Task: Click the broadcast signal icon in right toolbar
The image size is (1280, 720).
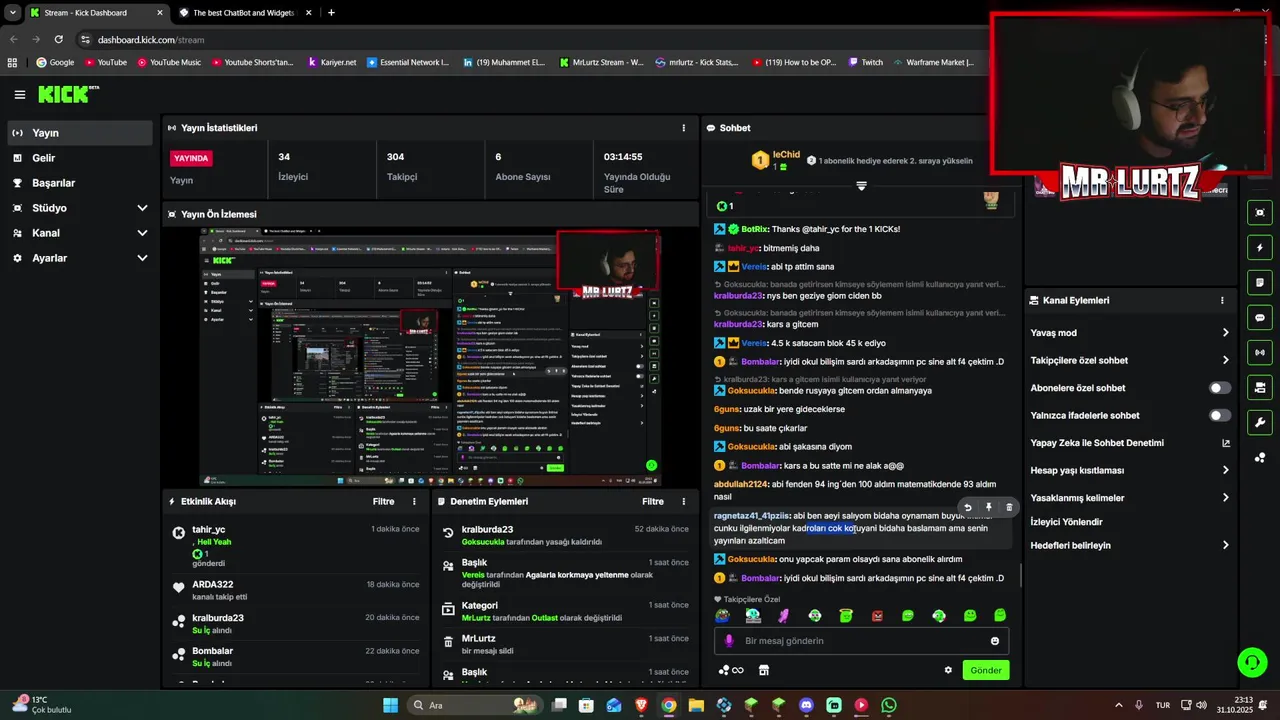Action: coord(1260,352)
